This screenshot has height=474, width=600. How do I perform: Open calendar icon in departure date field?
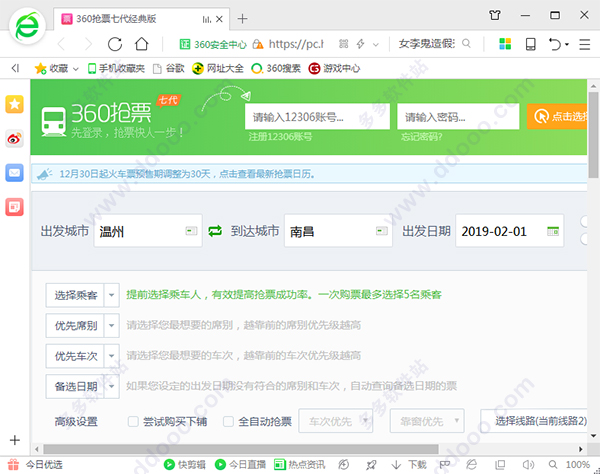click(x=553, y=231)
